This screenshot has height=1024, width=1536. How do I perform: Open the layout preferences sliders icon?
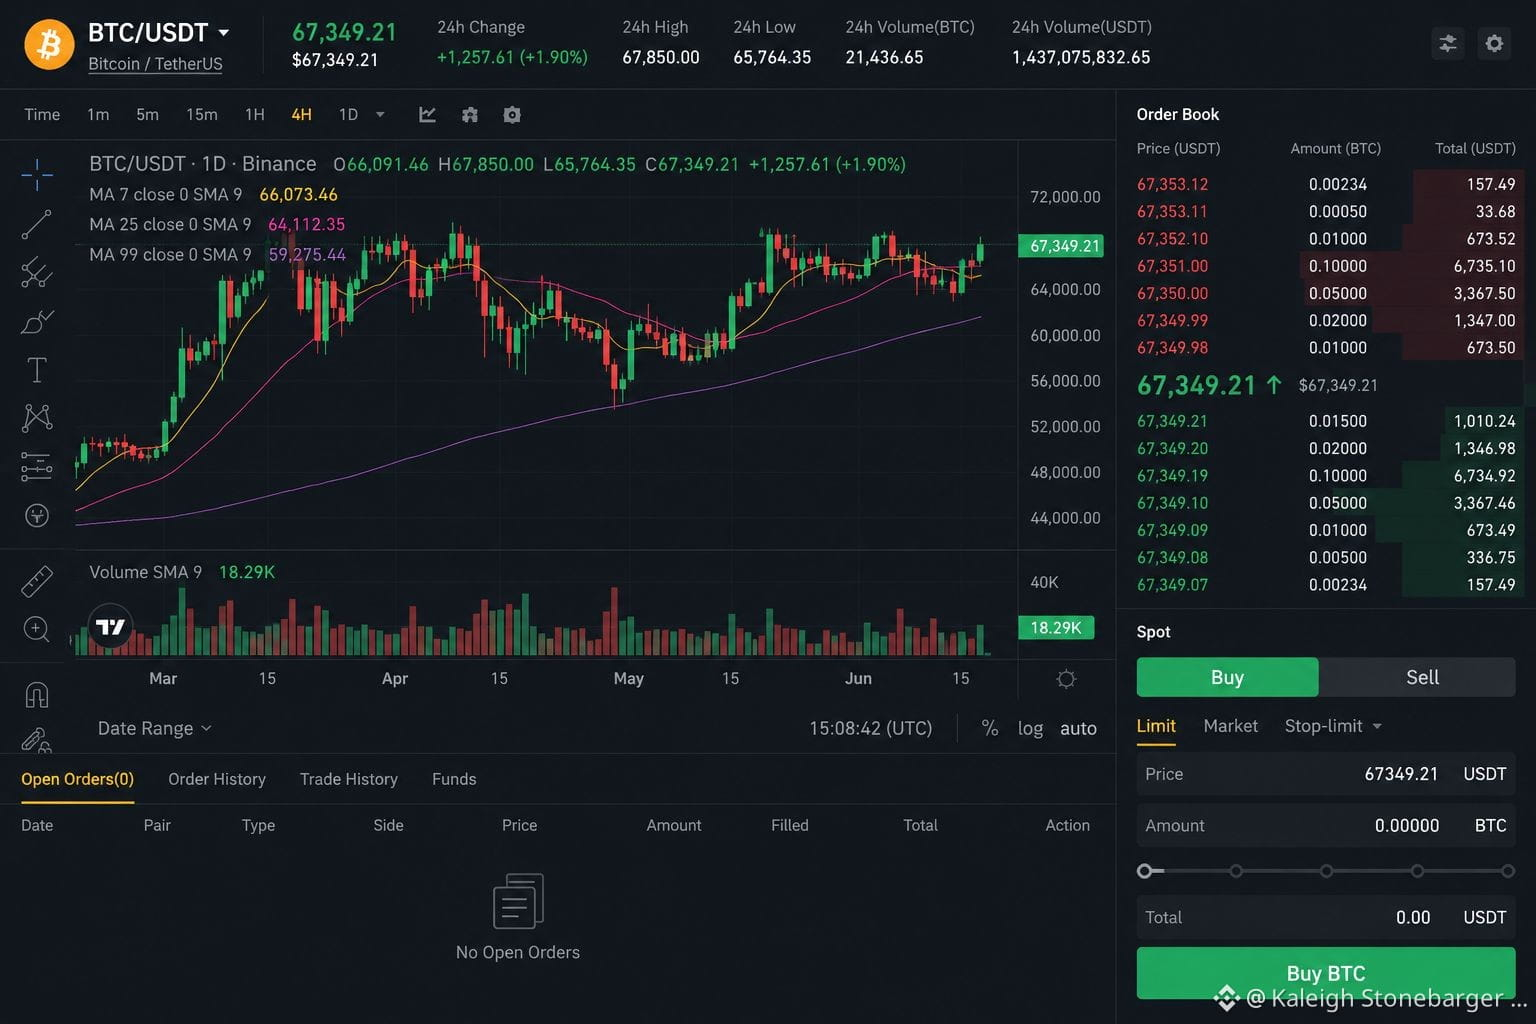click(1448, 43)
